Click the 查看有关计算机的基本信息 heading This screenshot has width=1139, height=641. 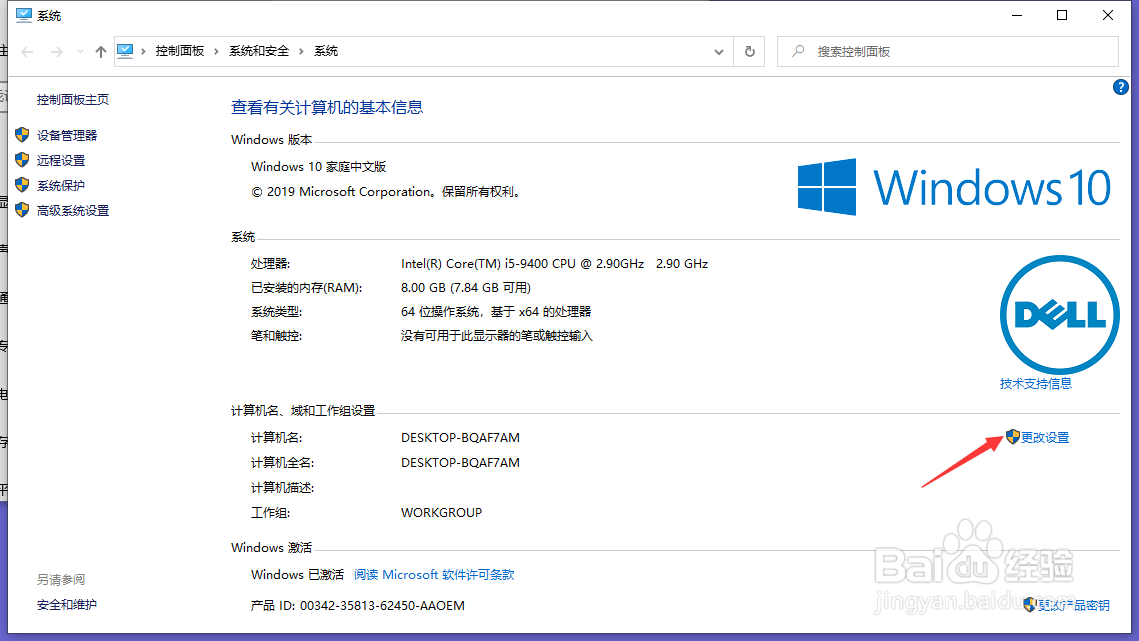tap(327, 108)
